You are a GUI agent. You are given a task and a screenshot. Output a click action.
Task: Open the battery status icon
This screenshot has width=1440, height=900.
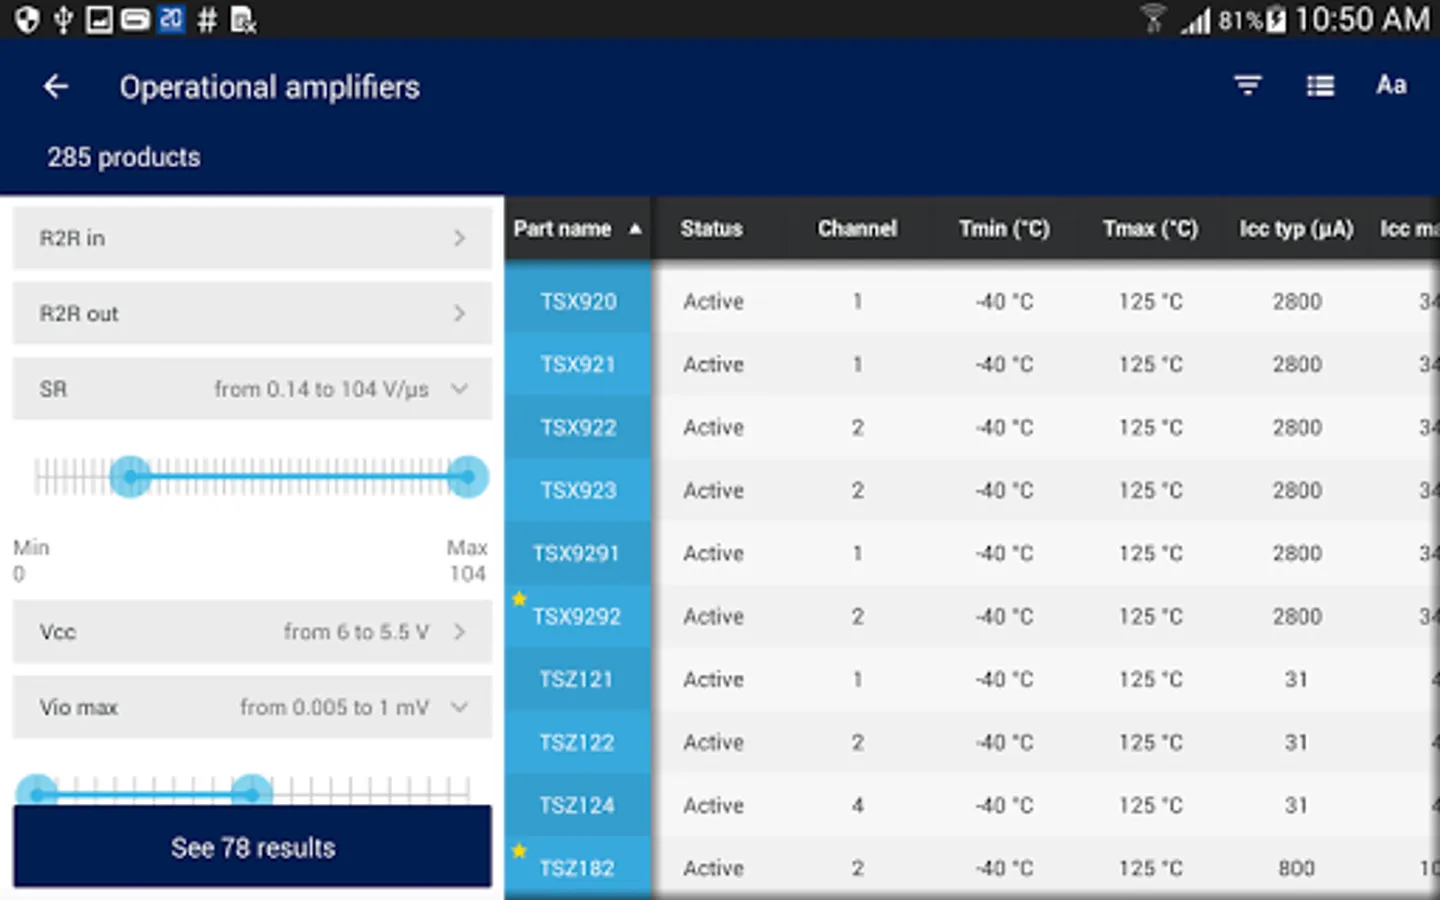click(x=1276, y=20)
